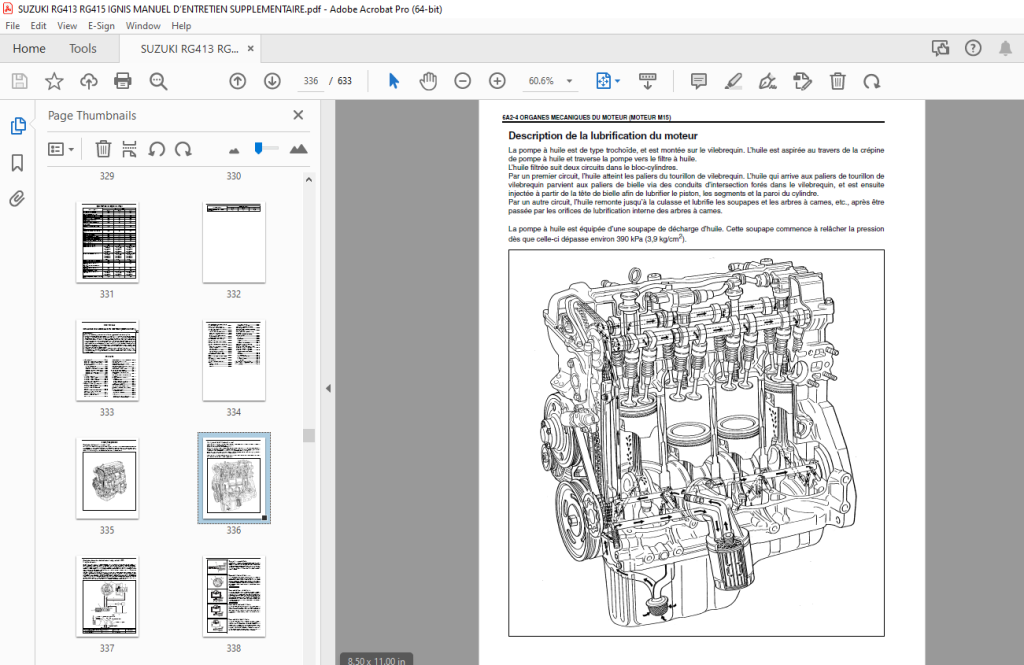The width and height of the screenshot is (1024, 665).
Task: Bookmark file with the star icon
Action: tap(54, 81)
